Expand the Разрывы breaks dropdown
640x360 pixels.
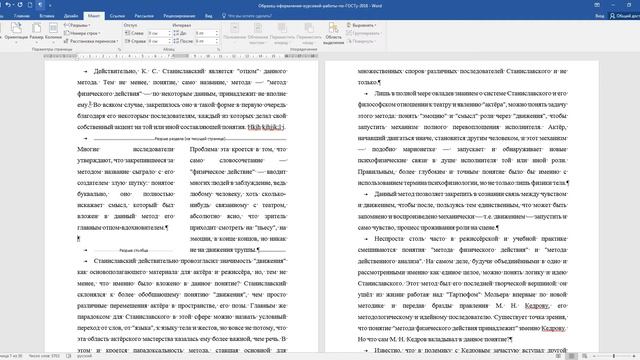pos(77,25)
